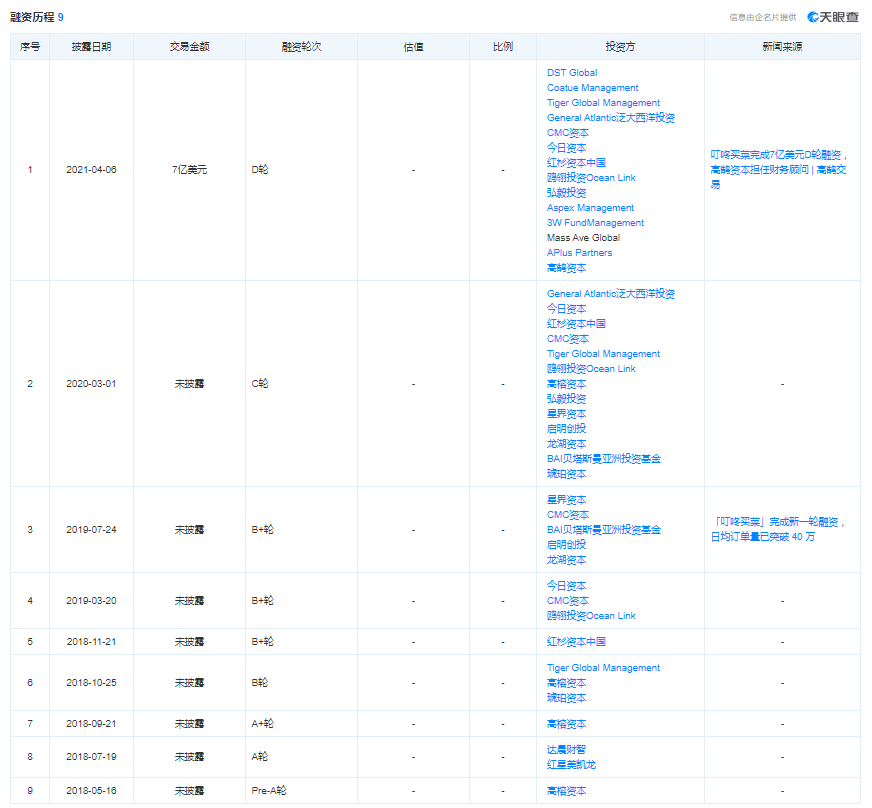The image size is (872, 808).
Task: Open the DST Global investor link
Action: click(572, 73)
